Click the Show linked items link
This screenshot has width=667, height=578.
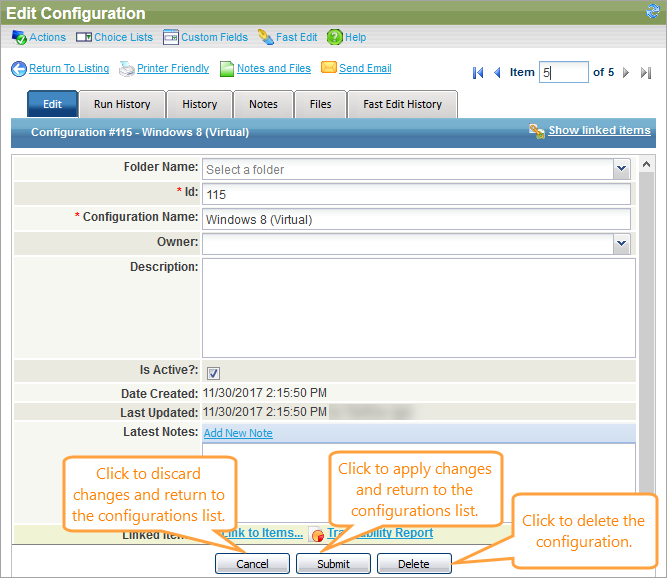[x=598, y=131]
